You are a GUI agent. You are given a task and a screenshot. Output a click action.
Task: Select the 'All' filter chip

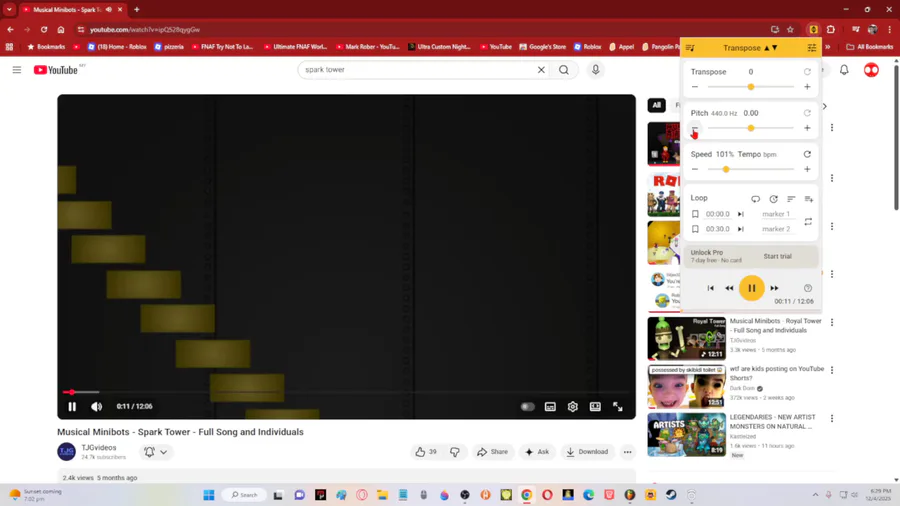point(656,105)
